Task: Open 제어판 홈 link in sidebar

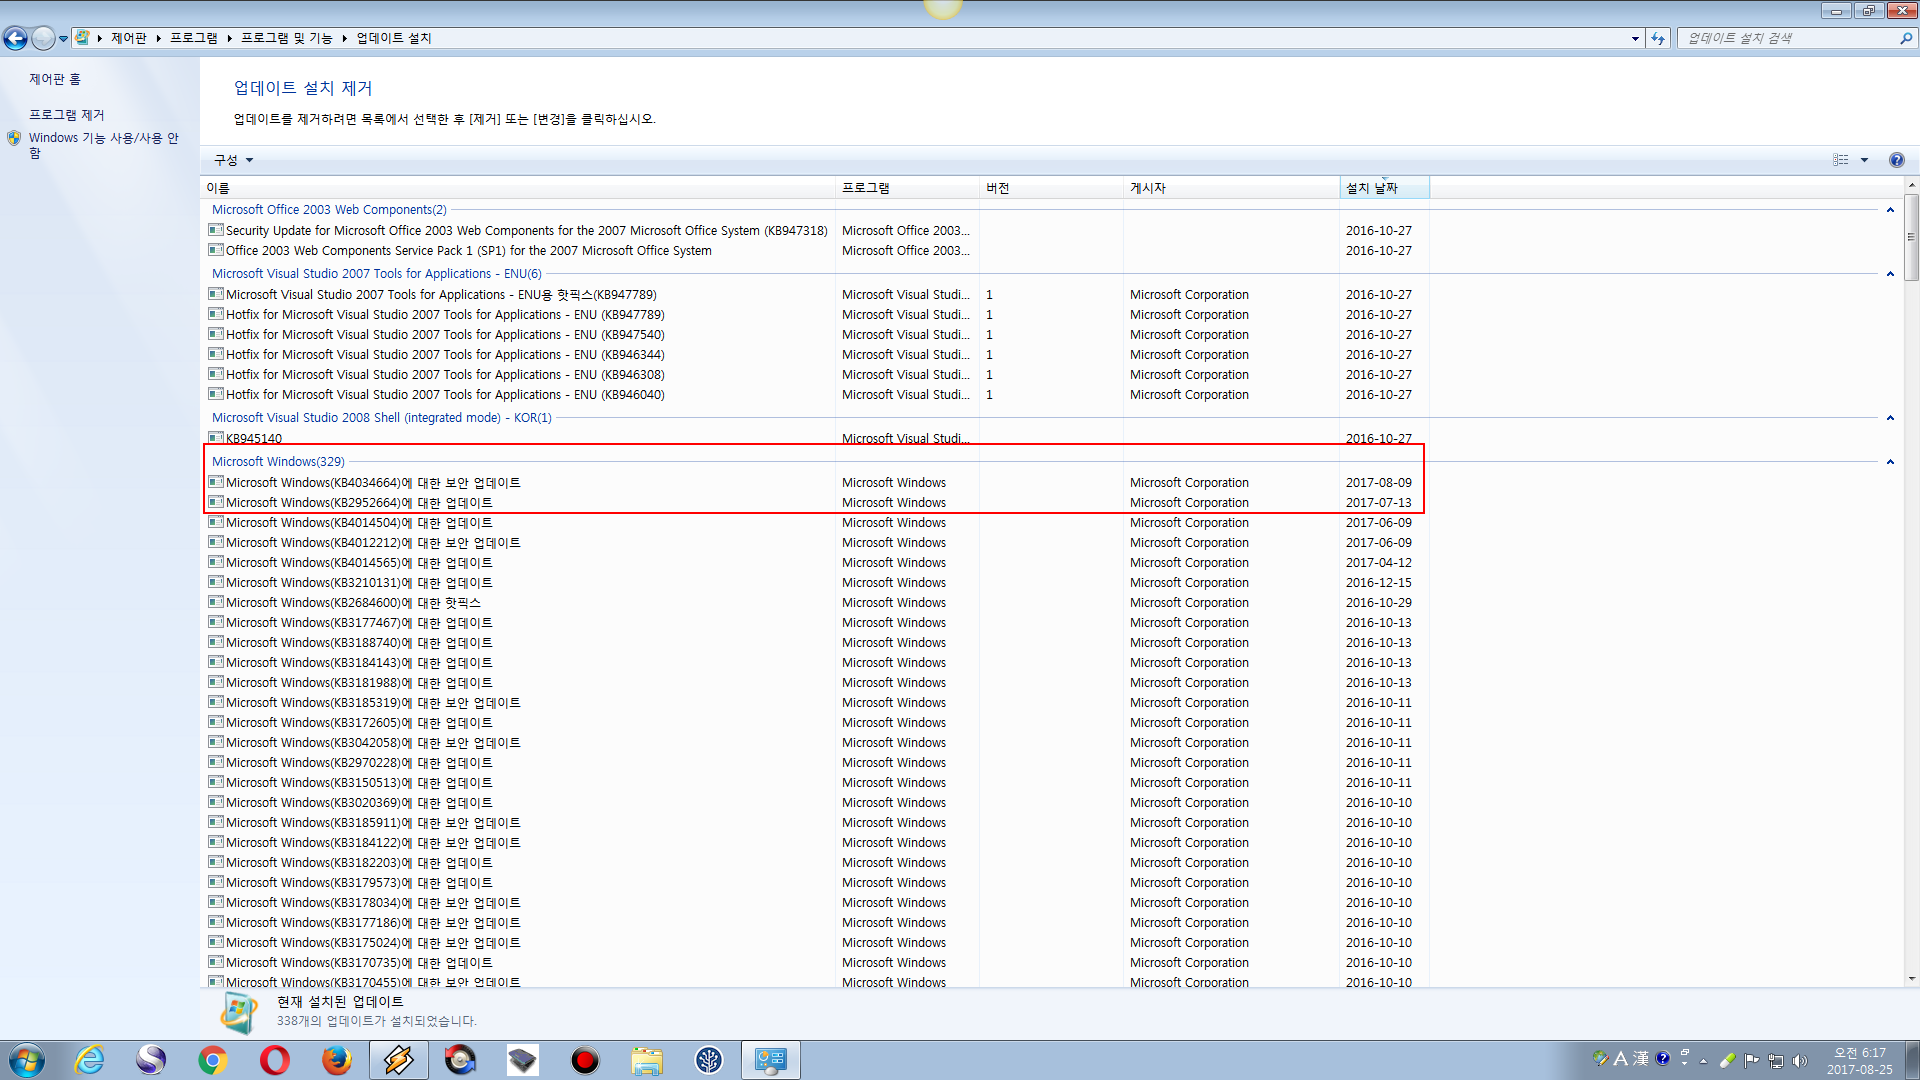Action: [x=55, y=79]
